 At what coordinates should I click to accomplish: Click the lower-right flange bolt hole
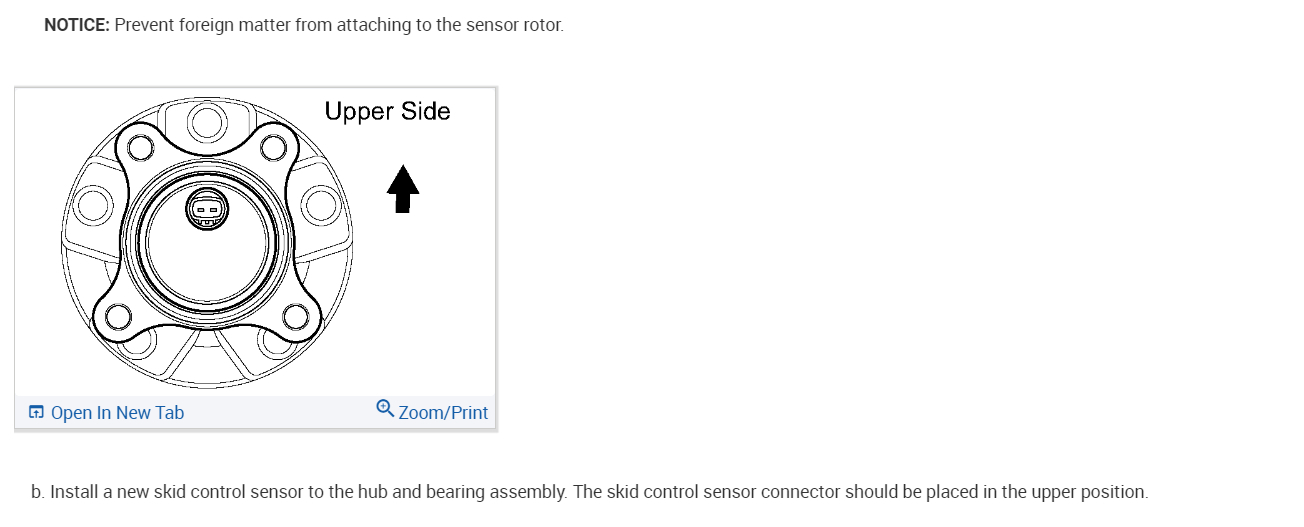pos(296,317)
